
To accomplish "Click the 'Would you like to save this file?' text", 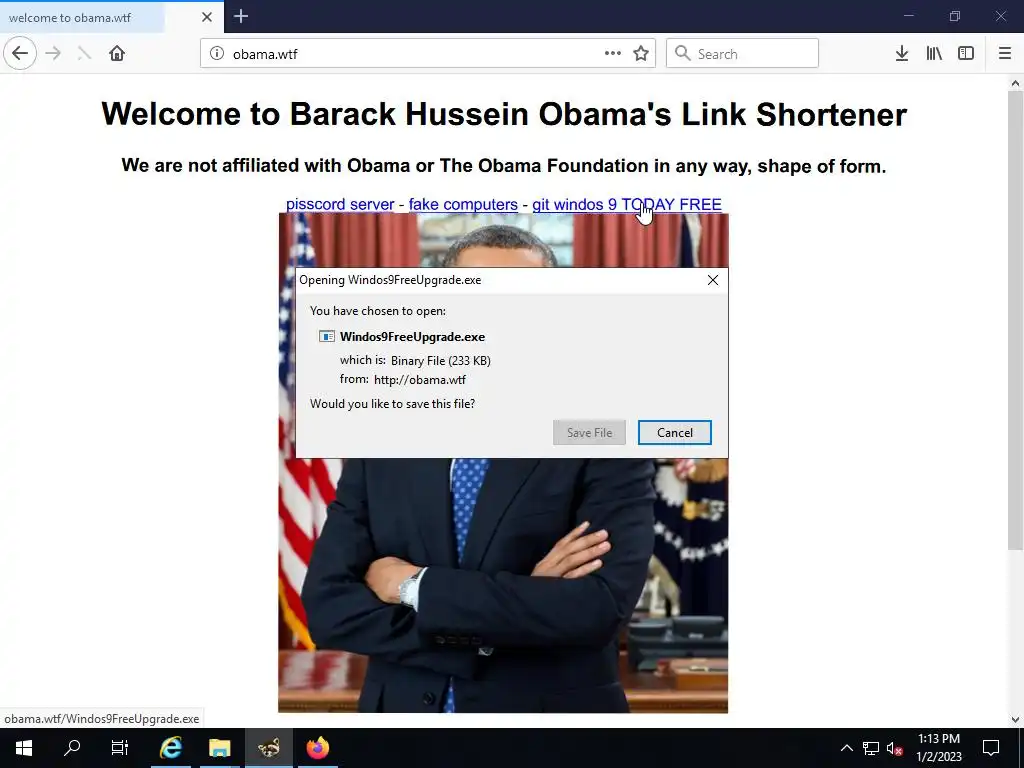I will 392,404.
